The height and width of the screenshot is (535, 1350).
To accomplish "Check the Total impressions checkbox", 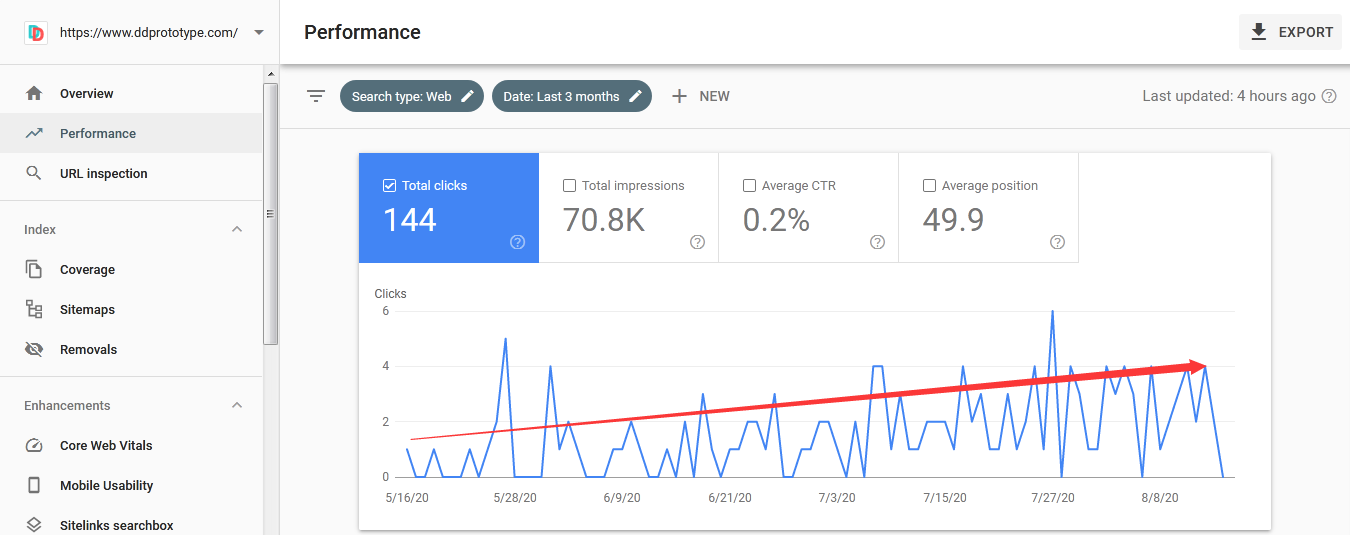I will point(570,185).
